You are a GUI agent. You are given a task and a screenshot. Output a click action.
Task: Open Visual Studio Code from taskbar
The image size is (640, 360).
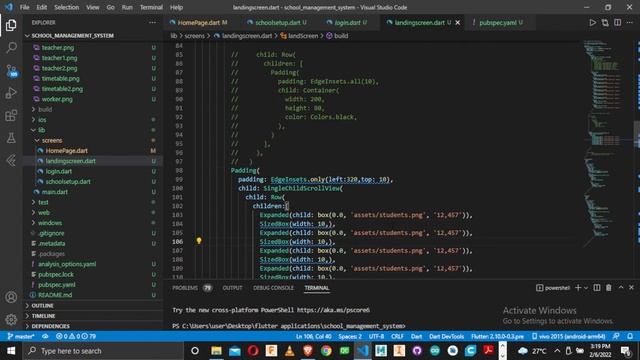coord(362,351)
